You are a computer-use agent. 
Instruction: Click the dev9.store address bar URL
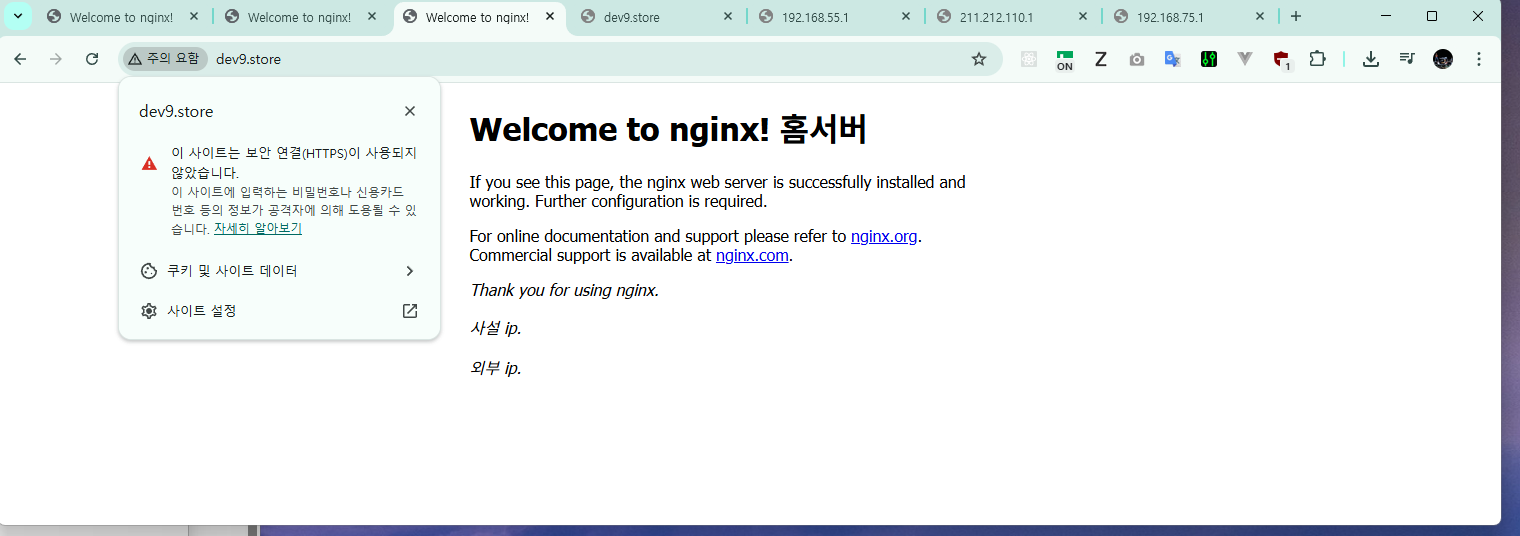pos(248,59)
